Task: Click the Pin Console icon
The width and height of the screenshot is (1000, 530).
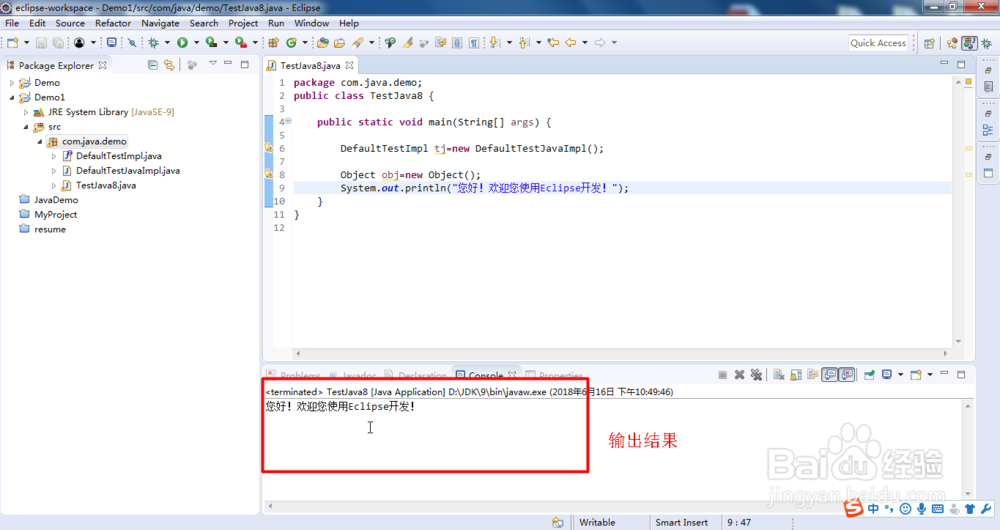Action: tap(869, 375)
